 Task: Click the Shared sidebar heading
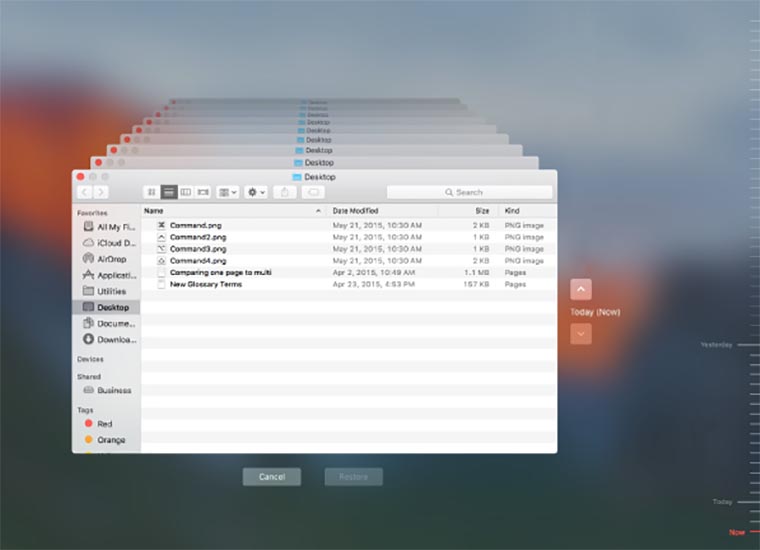(x=89, y=377)
